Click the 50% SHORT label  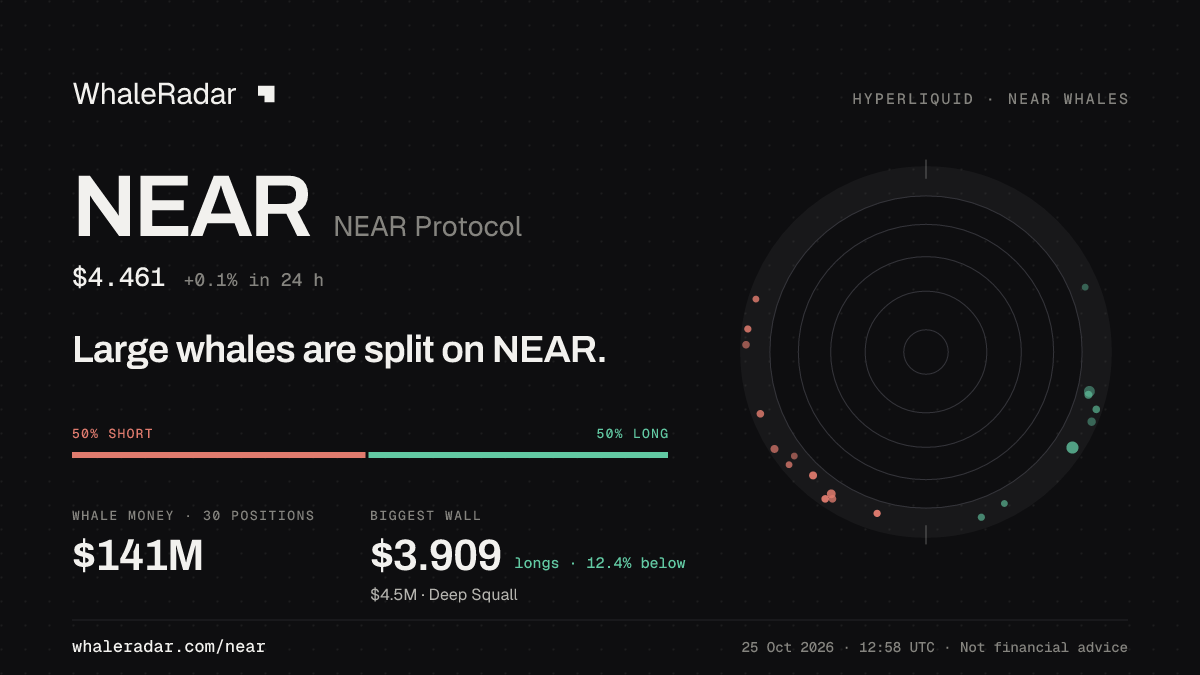(x=113, y=434)
